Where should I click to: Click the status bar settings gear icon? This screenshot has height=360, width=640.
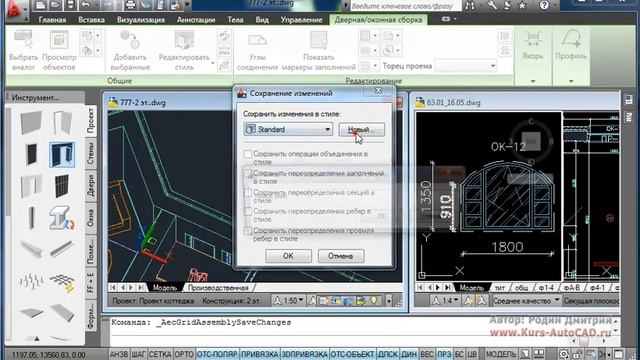pyautogui.click(x=564, y=354)
